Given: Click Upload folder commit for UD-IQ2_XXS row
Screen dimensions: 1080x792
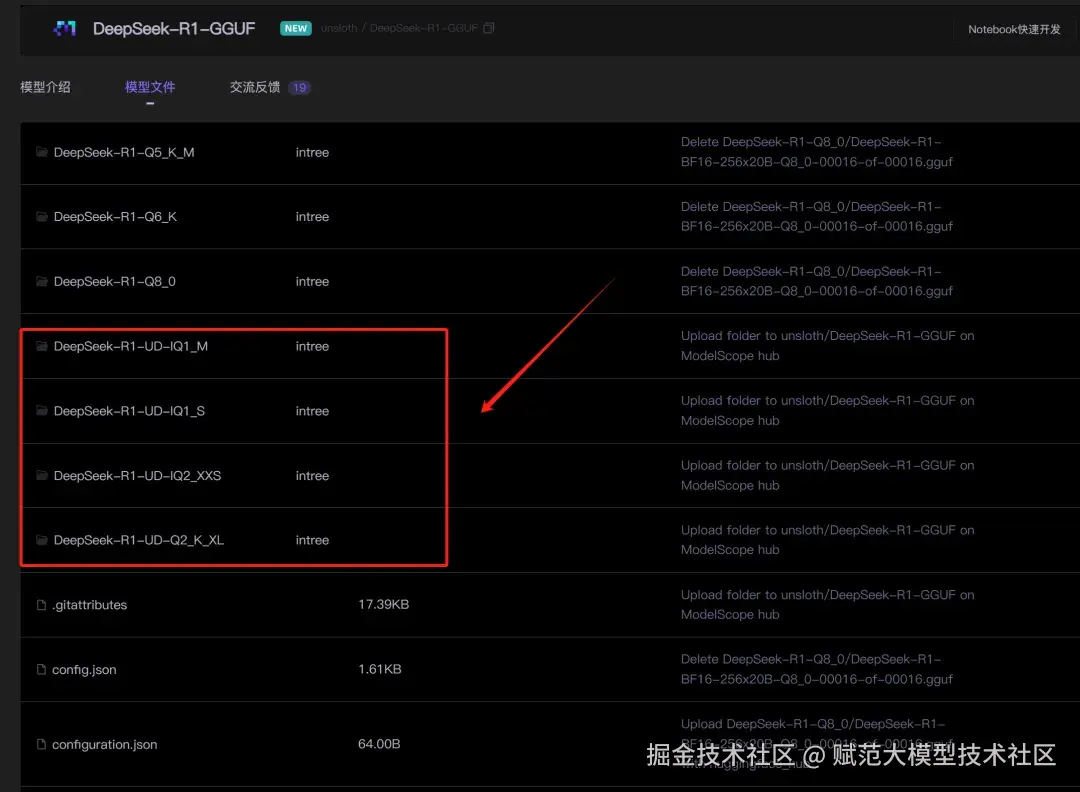Looking at the screenshot, I should click(x=827, y=475).
